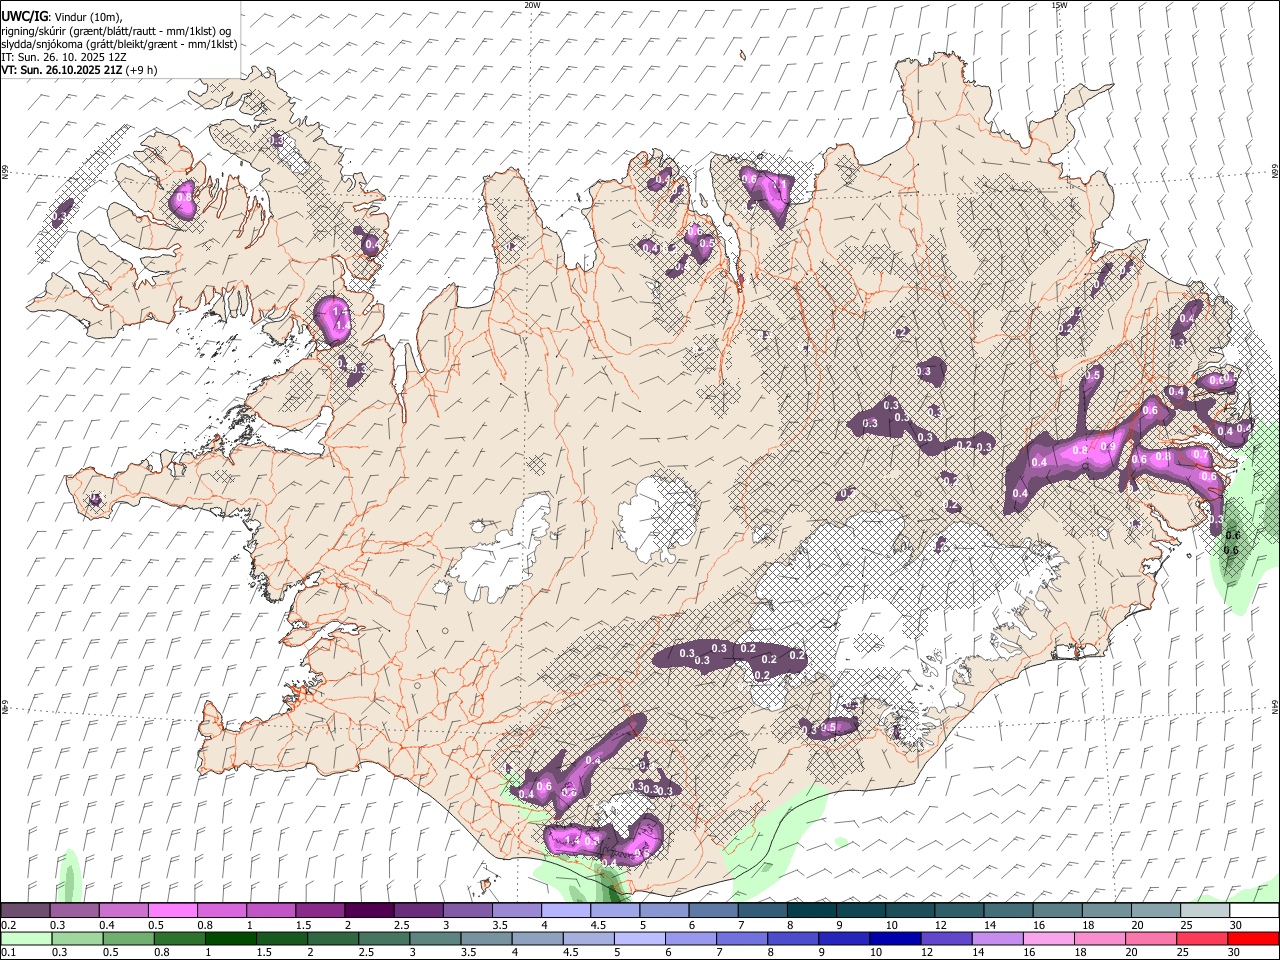
Task: Click the 3.5 label under upper scale
Action: 499,925
